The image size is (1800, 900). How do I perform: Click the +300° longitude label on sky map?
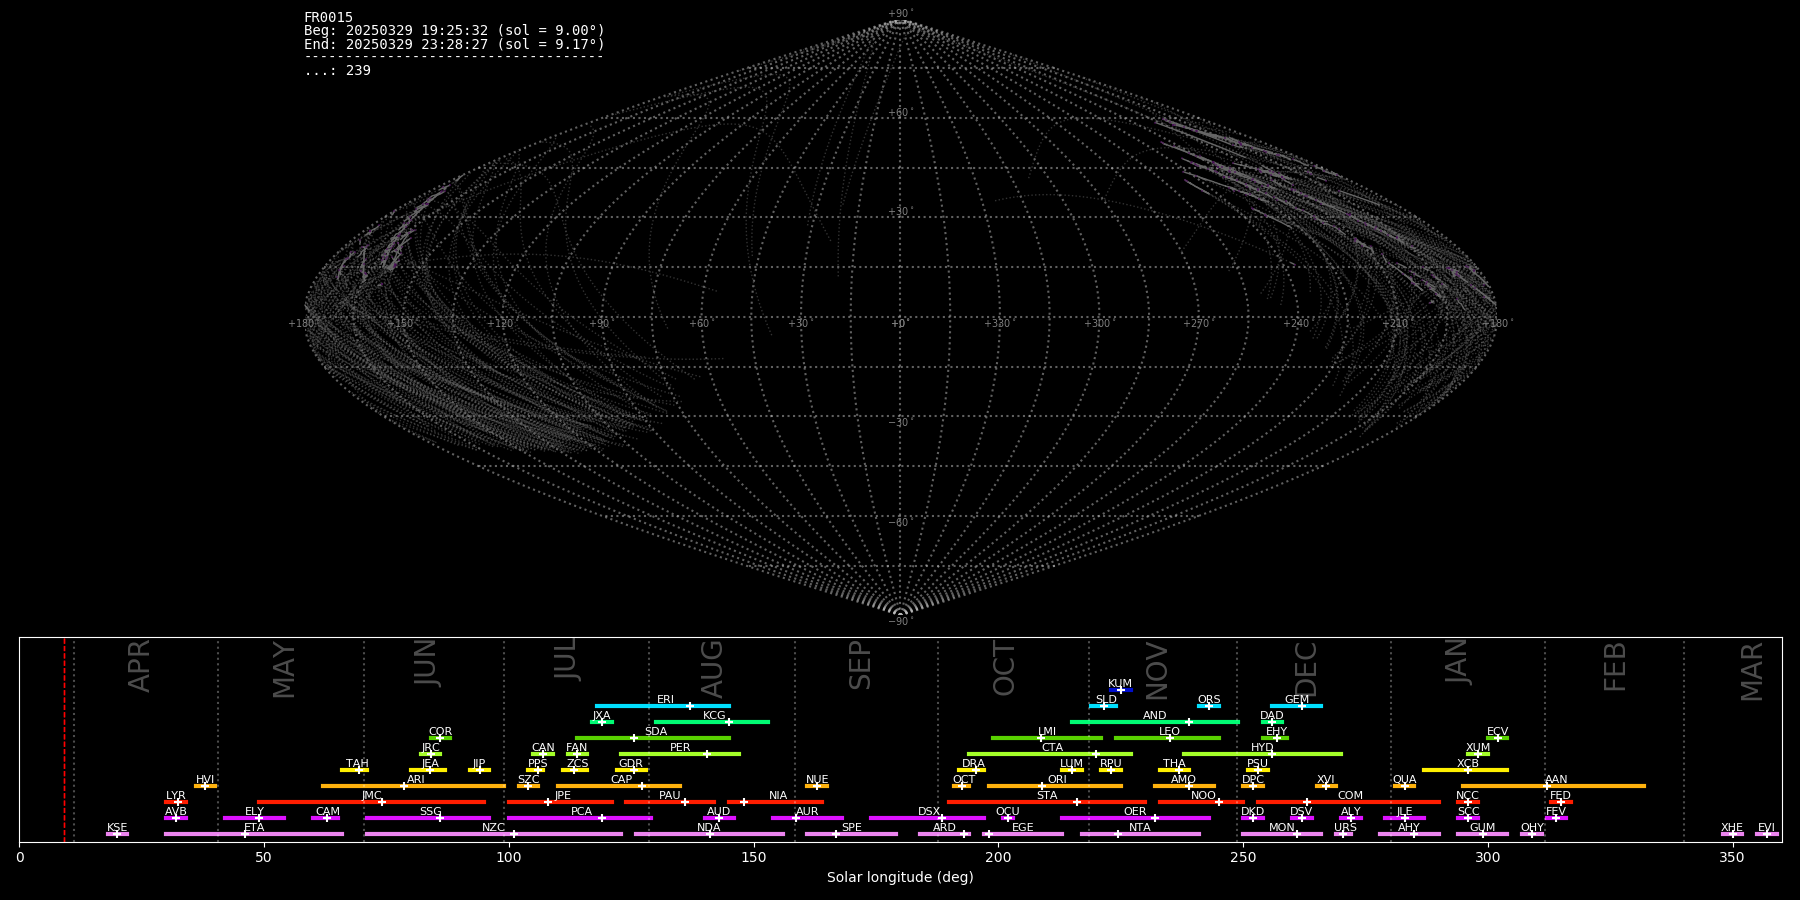(x=1098, y=323)
